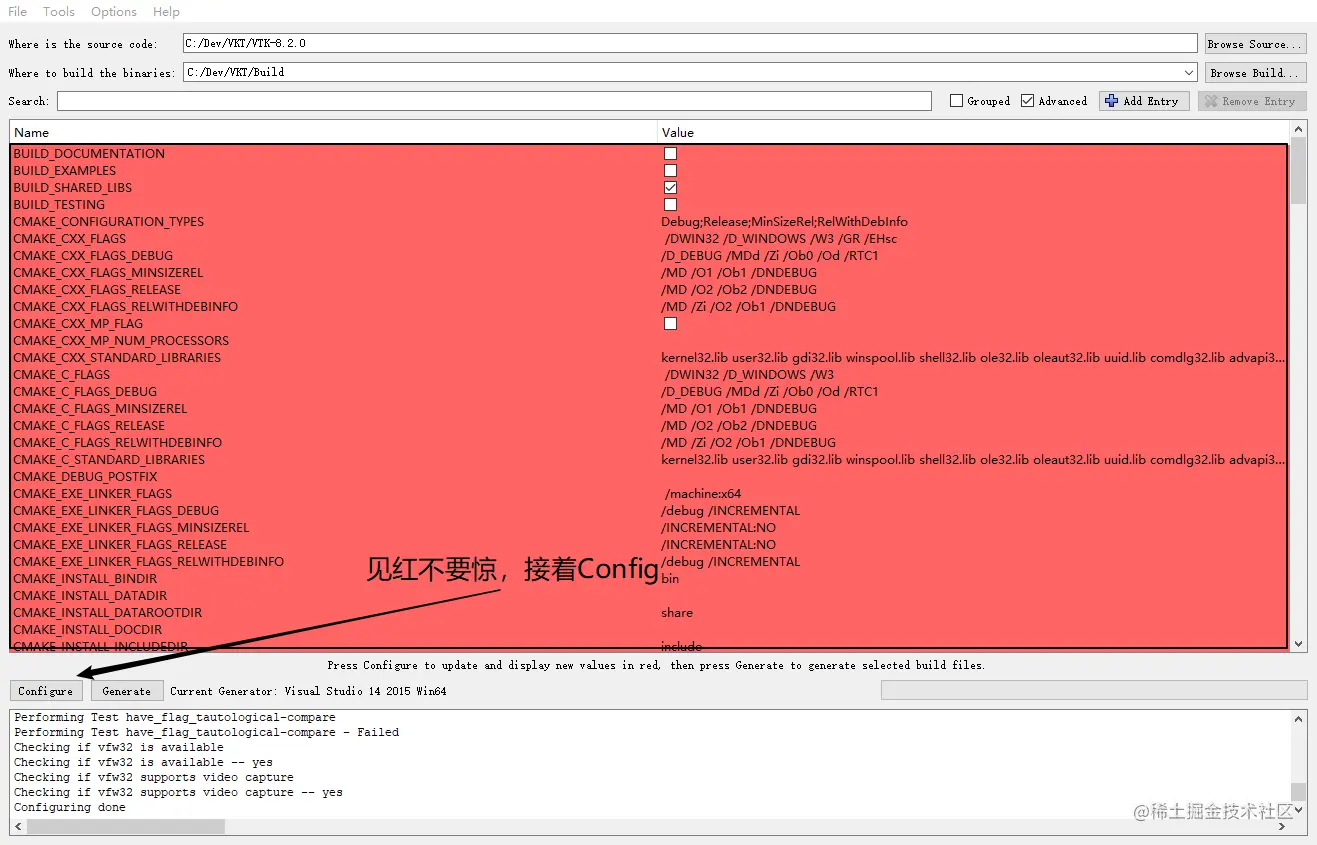Click the Debug;Release;MinSizeRel;RelWithDebInfo value

coord(784,221)
